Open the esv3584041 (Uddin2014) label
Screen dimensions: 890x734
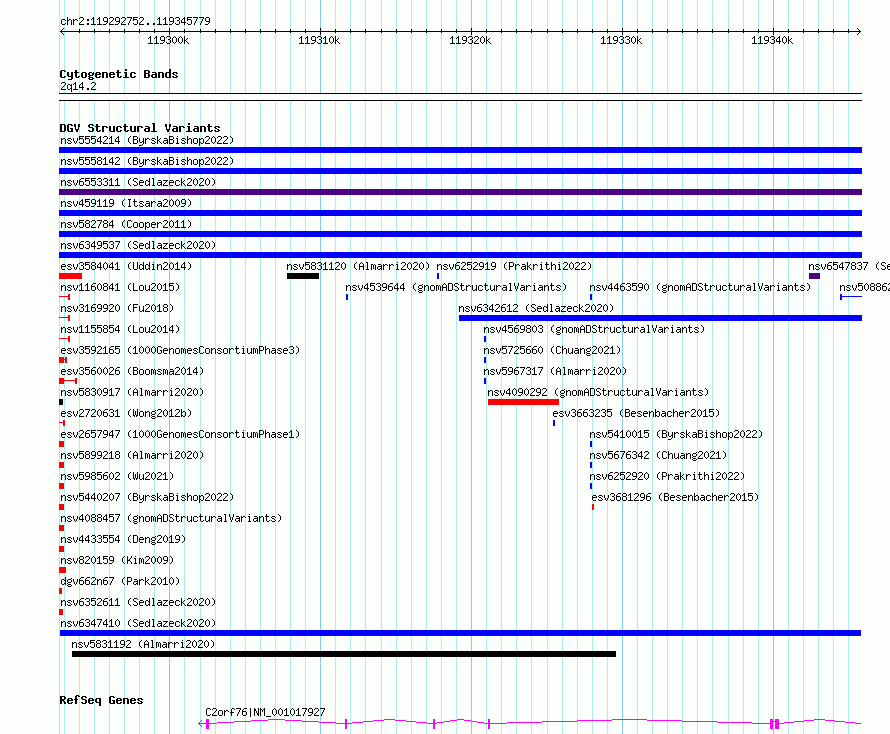126,266
